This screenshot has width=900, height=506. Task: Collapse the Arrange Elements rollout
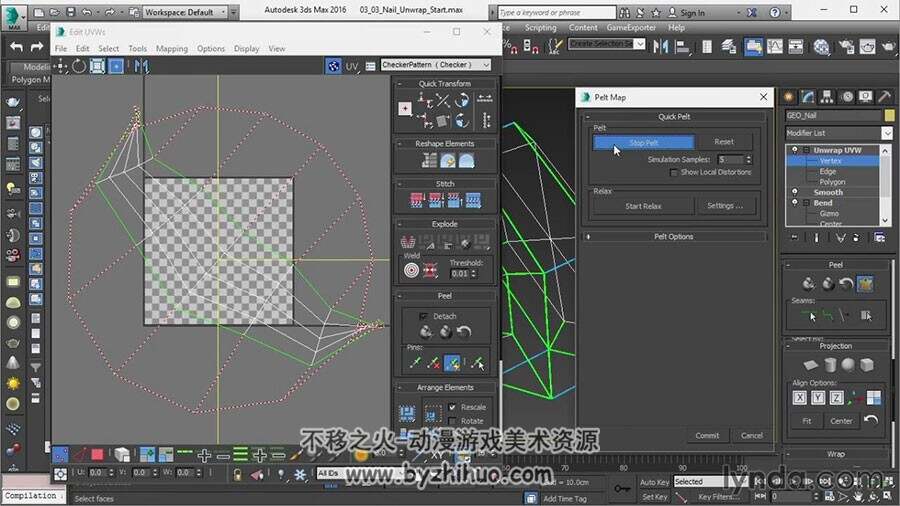pyautogui.click(x=400, y=387)
